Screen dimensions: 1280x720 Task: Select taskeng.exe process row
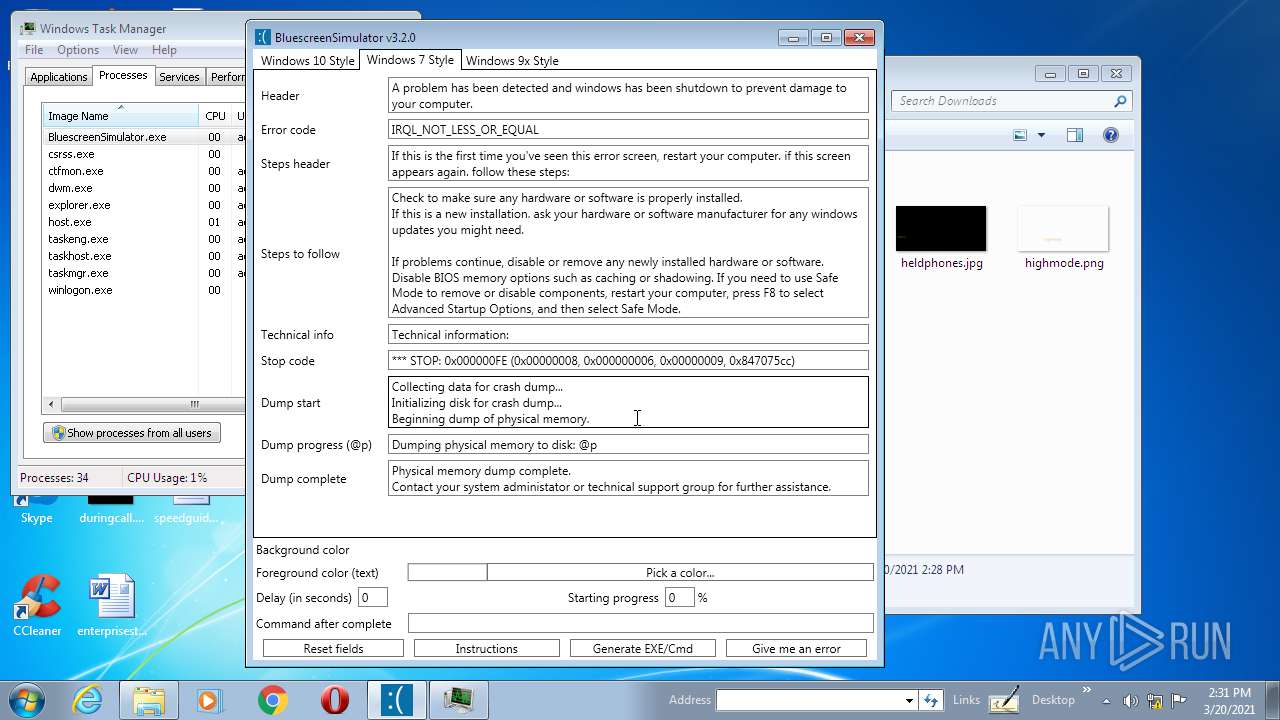(143, 239)
